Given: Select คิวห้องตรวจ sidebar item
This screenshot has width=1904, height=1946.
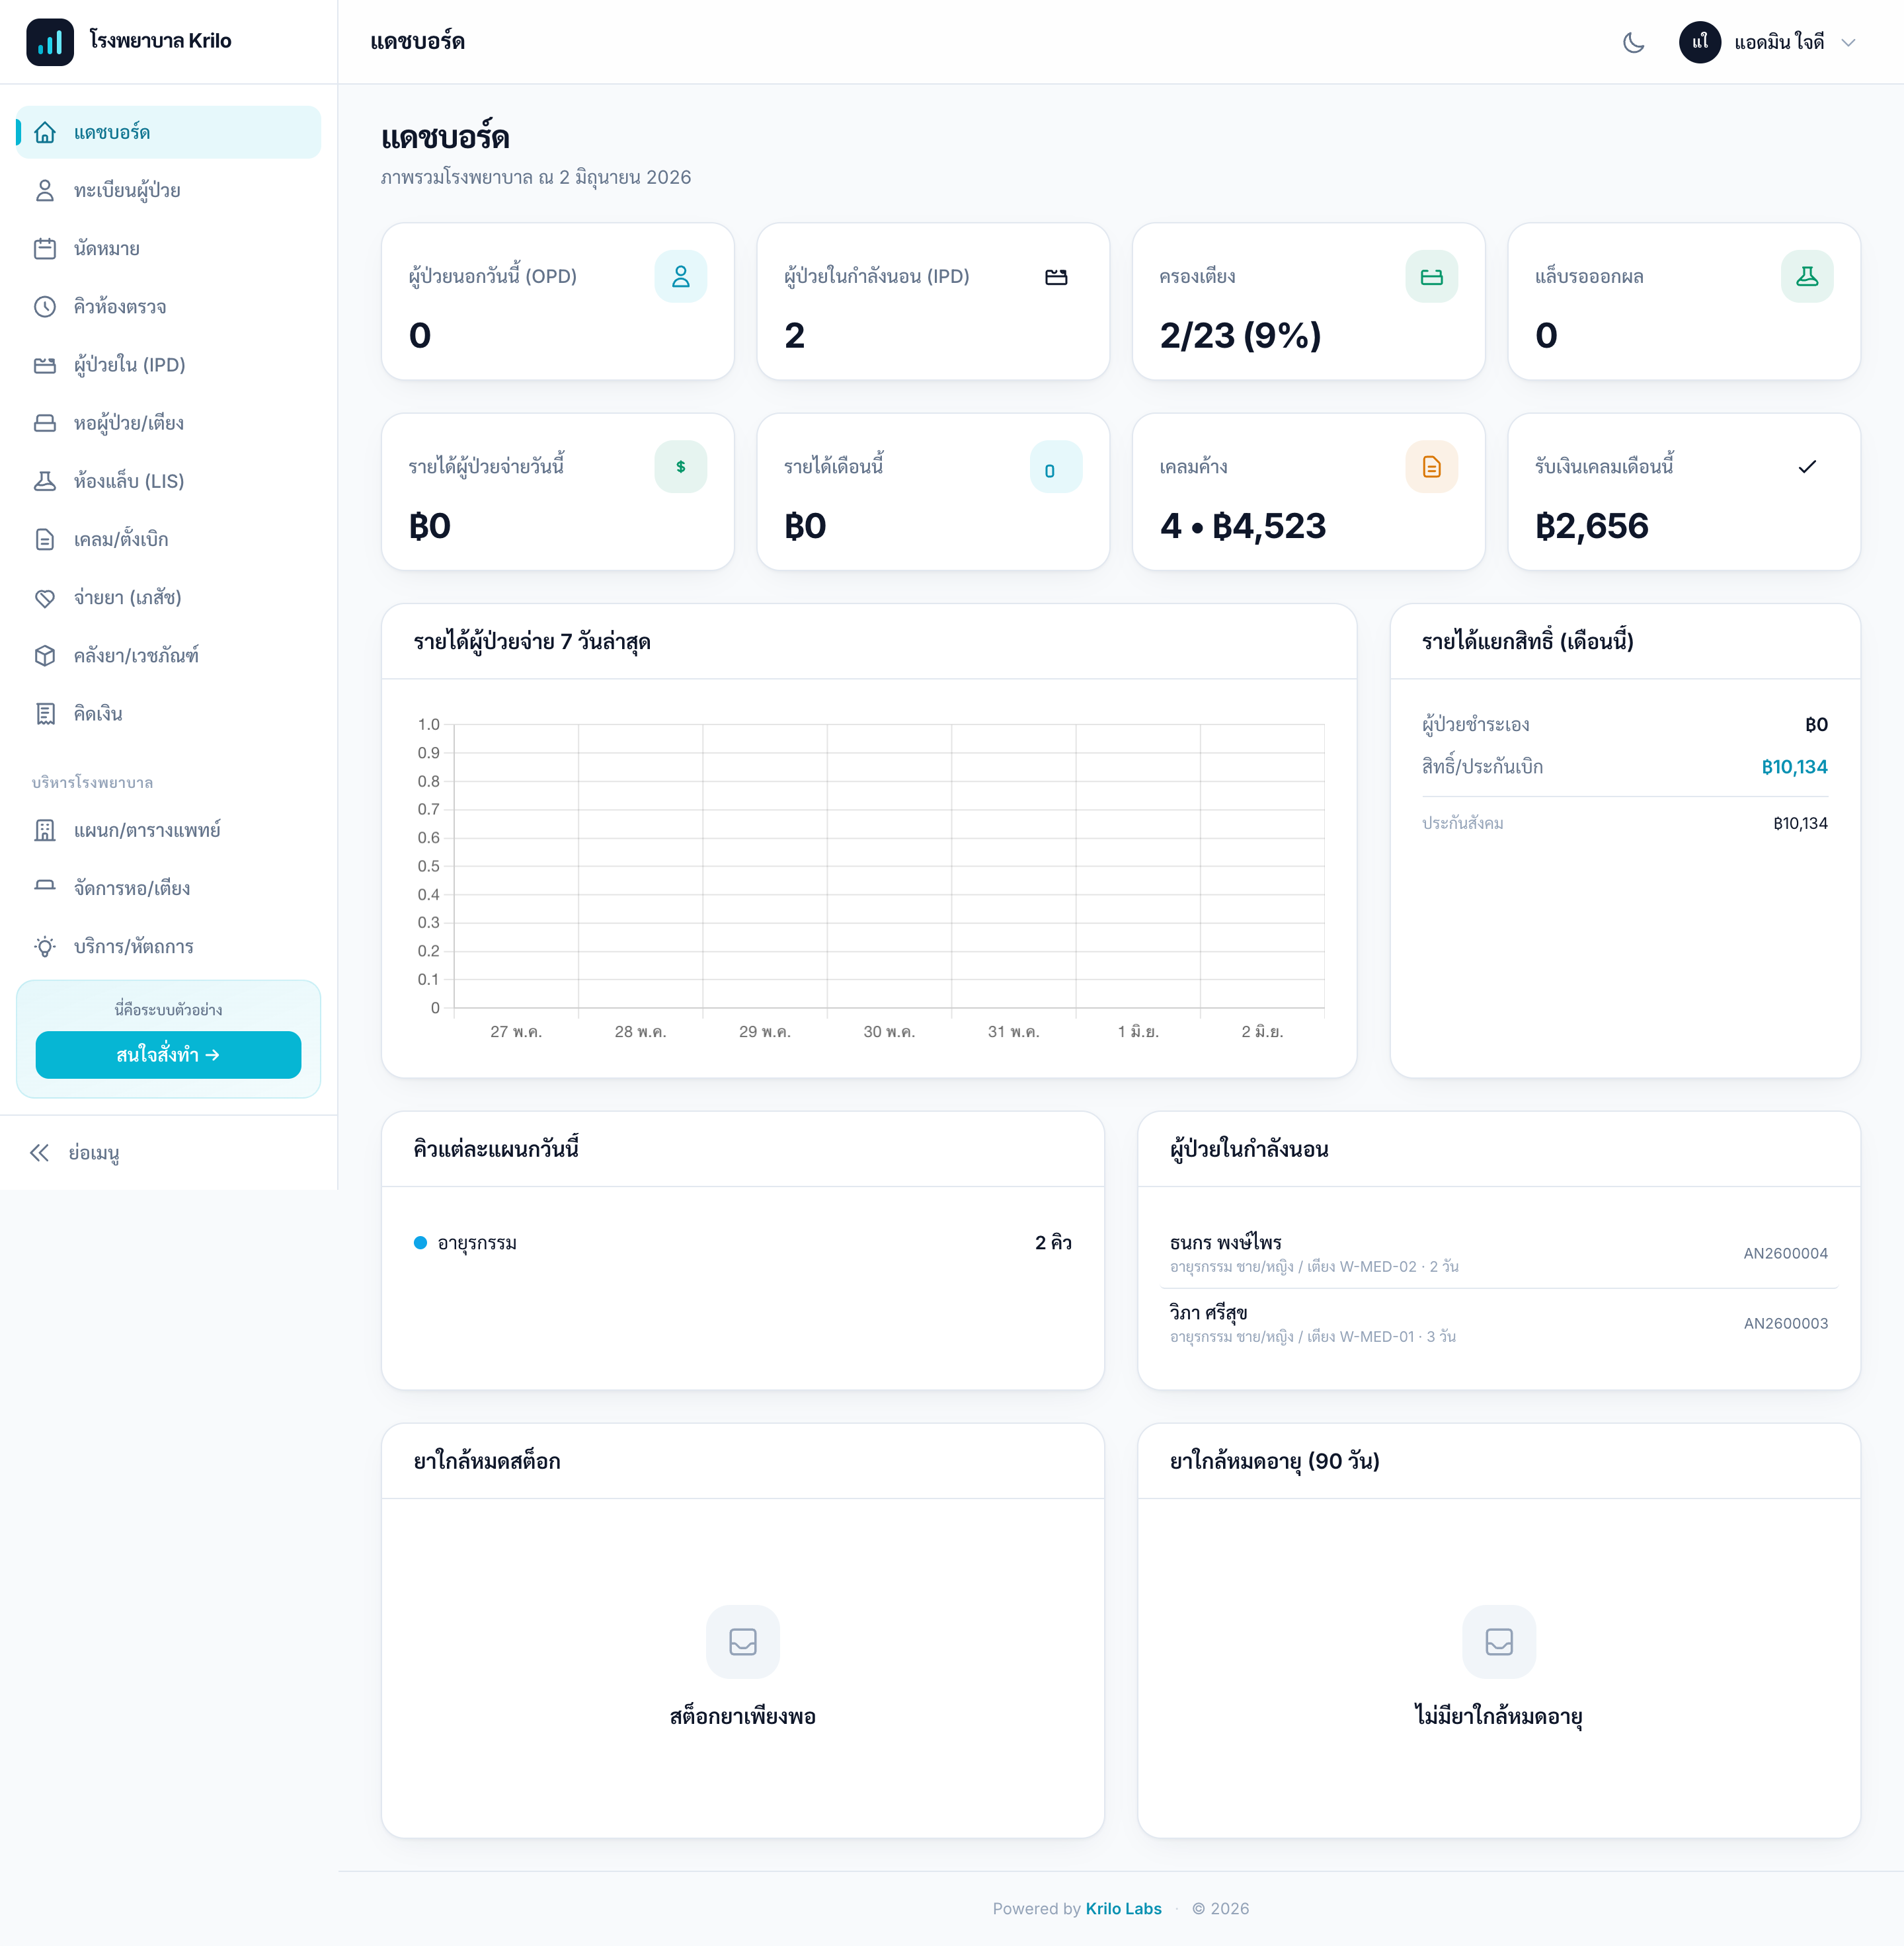Looking at the screenshot, I should [x=169, y=306].
